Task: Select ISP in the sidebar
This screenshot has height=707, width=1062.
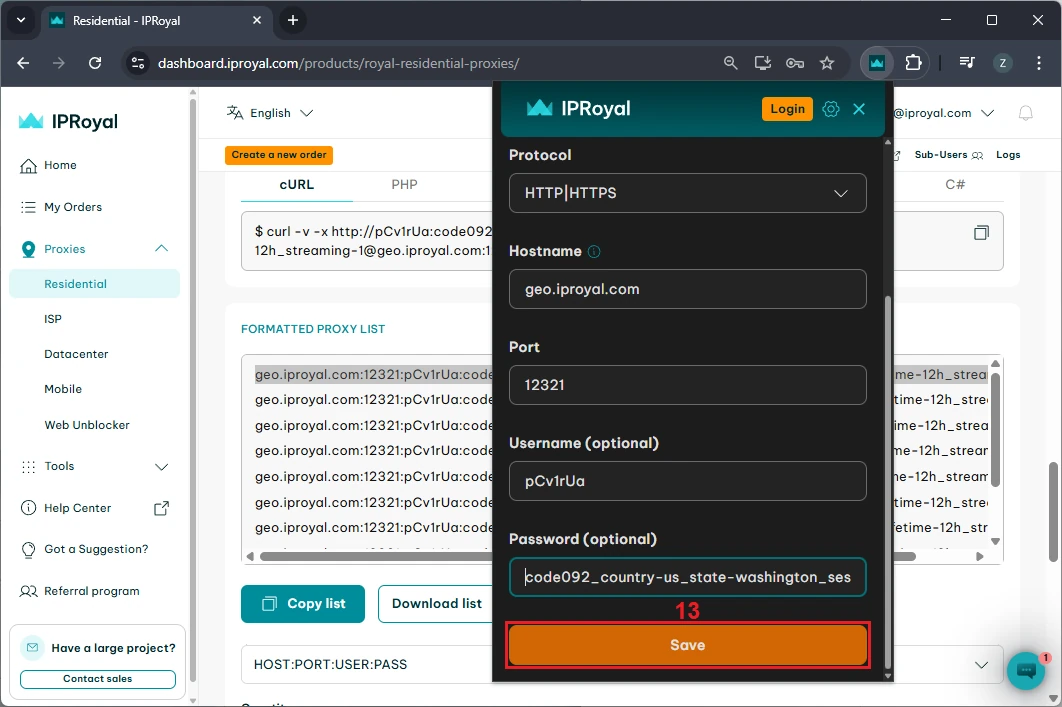Action: coord(53,319)
